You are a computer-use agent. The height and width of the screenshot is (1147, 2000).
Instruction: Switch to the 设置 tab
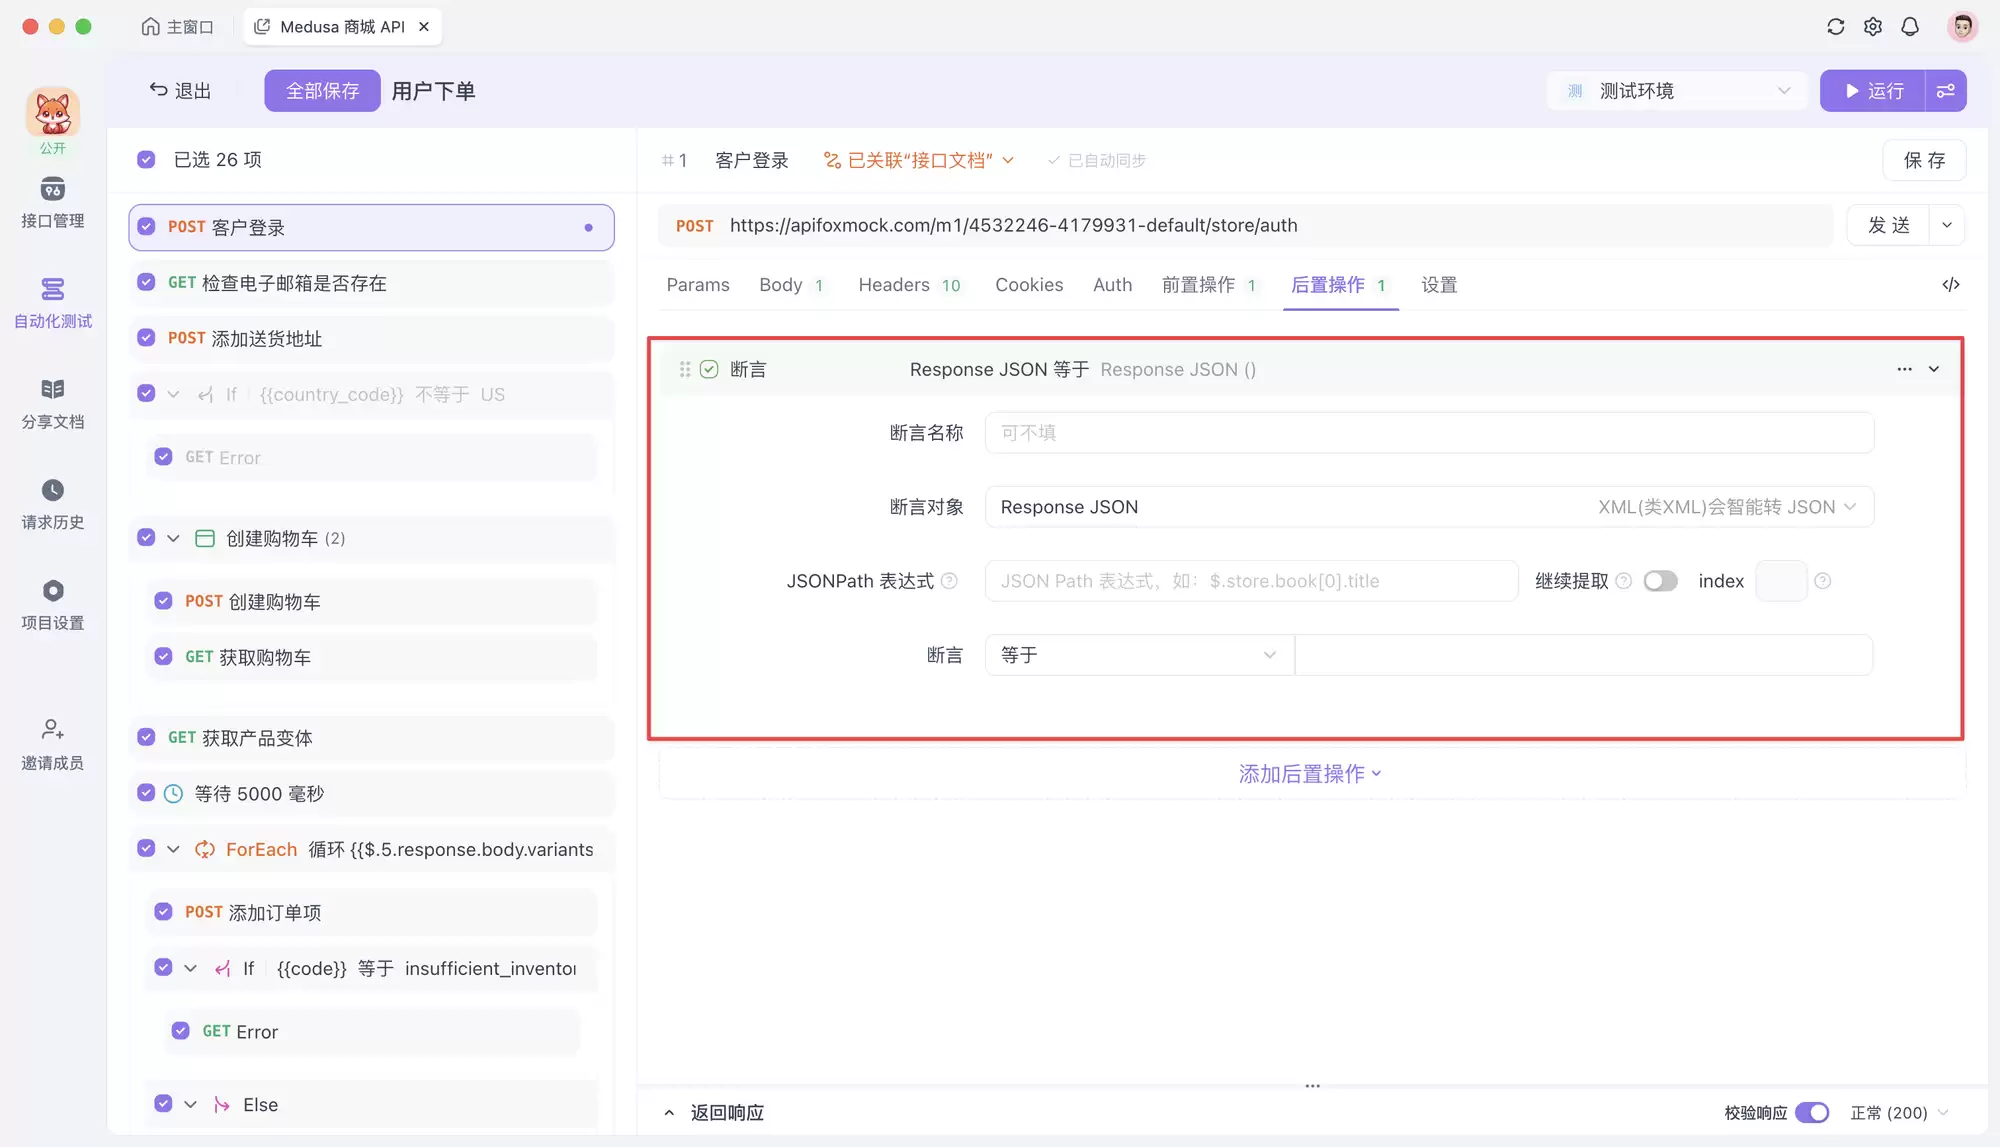[1439, 285]
